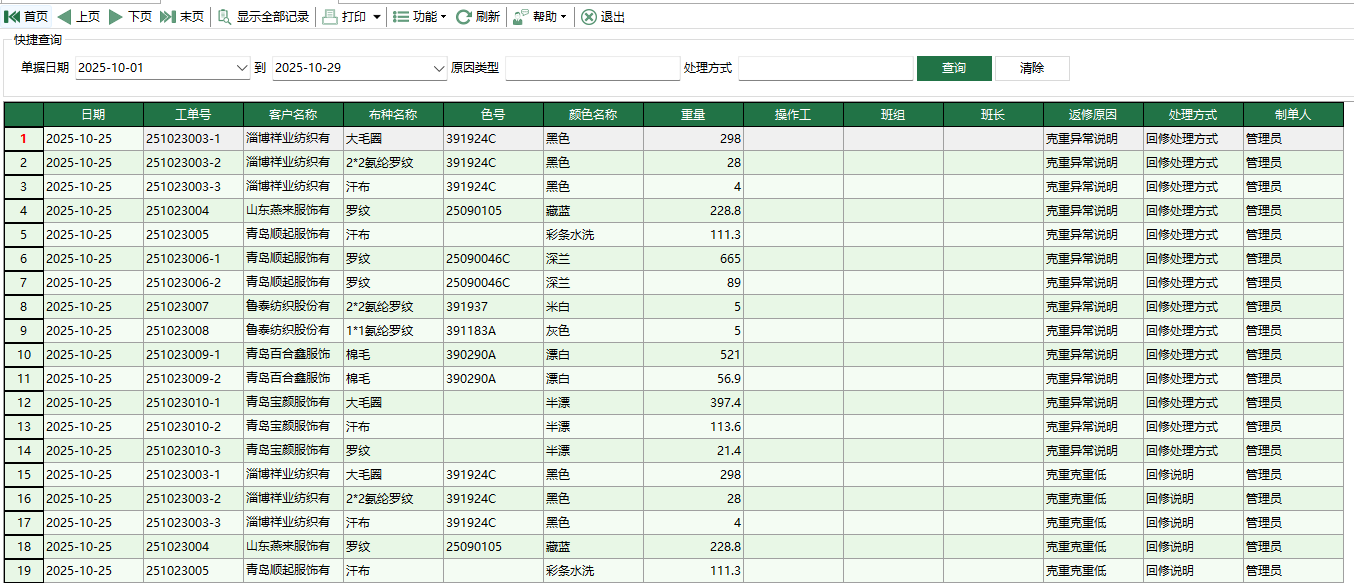Select the 打印 printer icon
Screen dimensions: 1354x583
330,15
